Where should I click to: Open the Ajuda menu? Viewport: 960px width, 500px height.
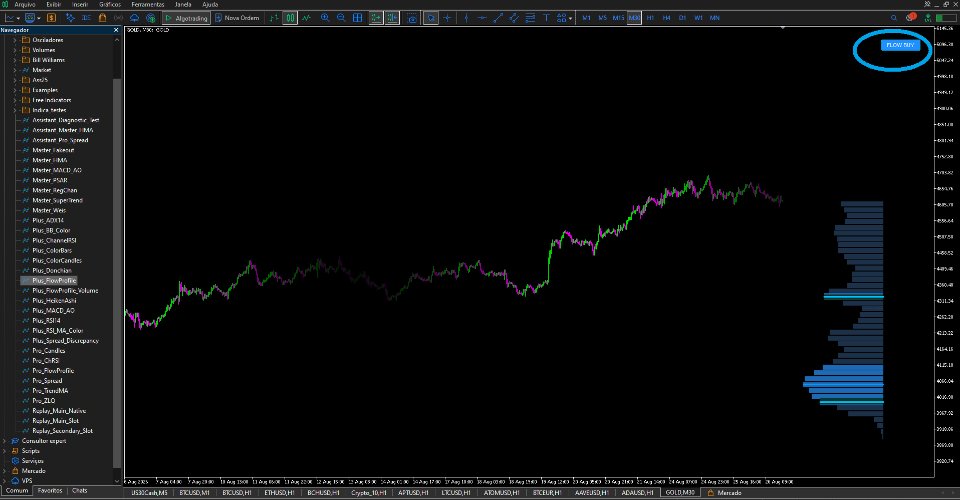point(210,4)
